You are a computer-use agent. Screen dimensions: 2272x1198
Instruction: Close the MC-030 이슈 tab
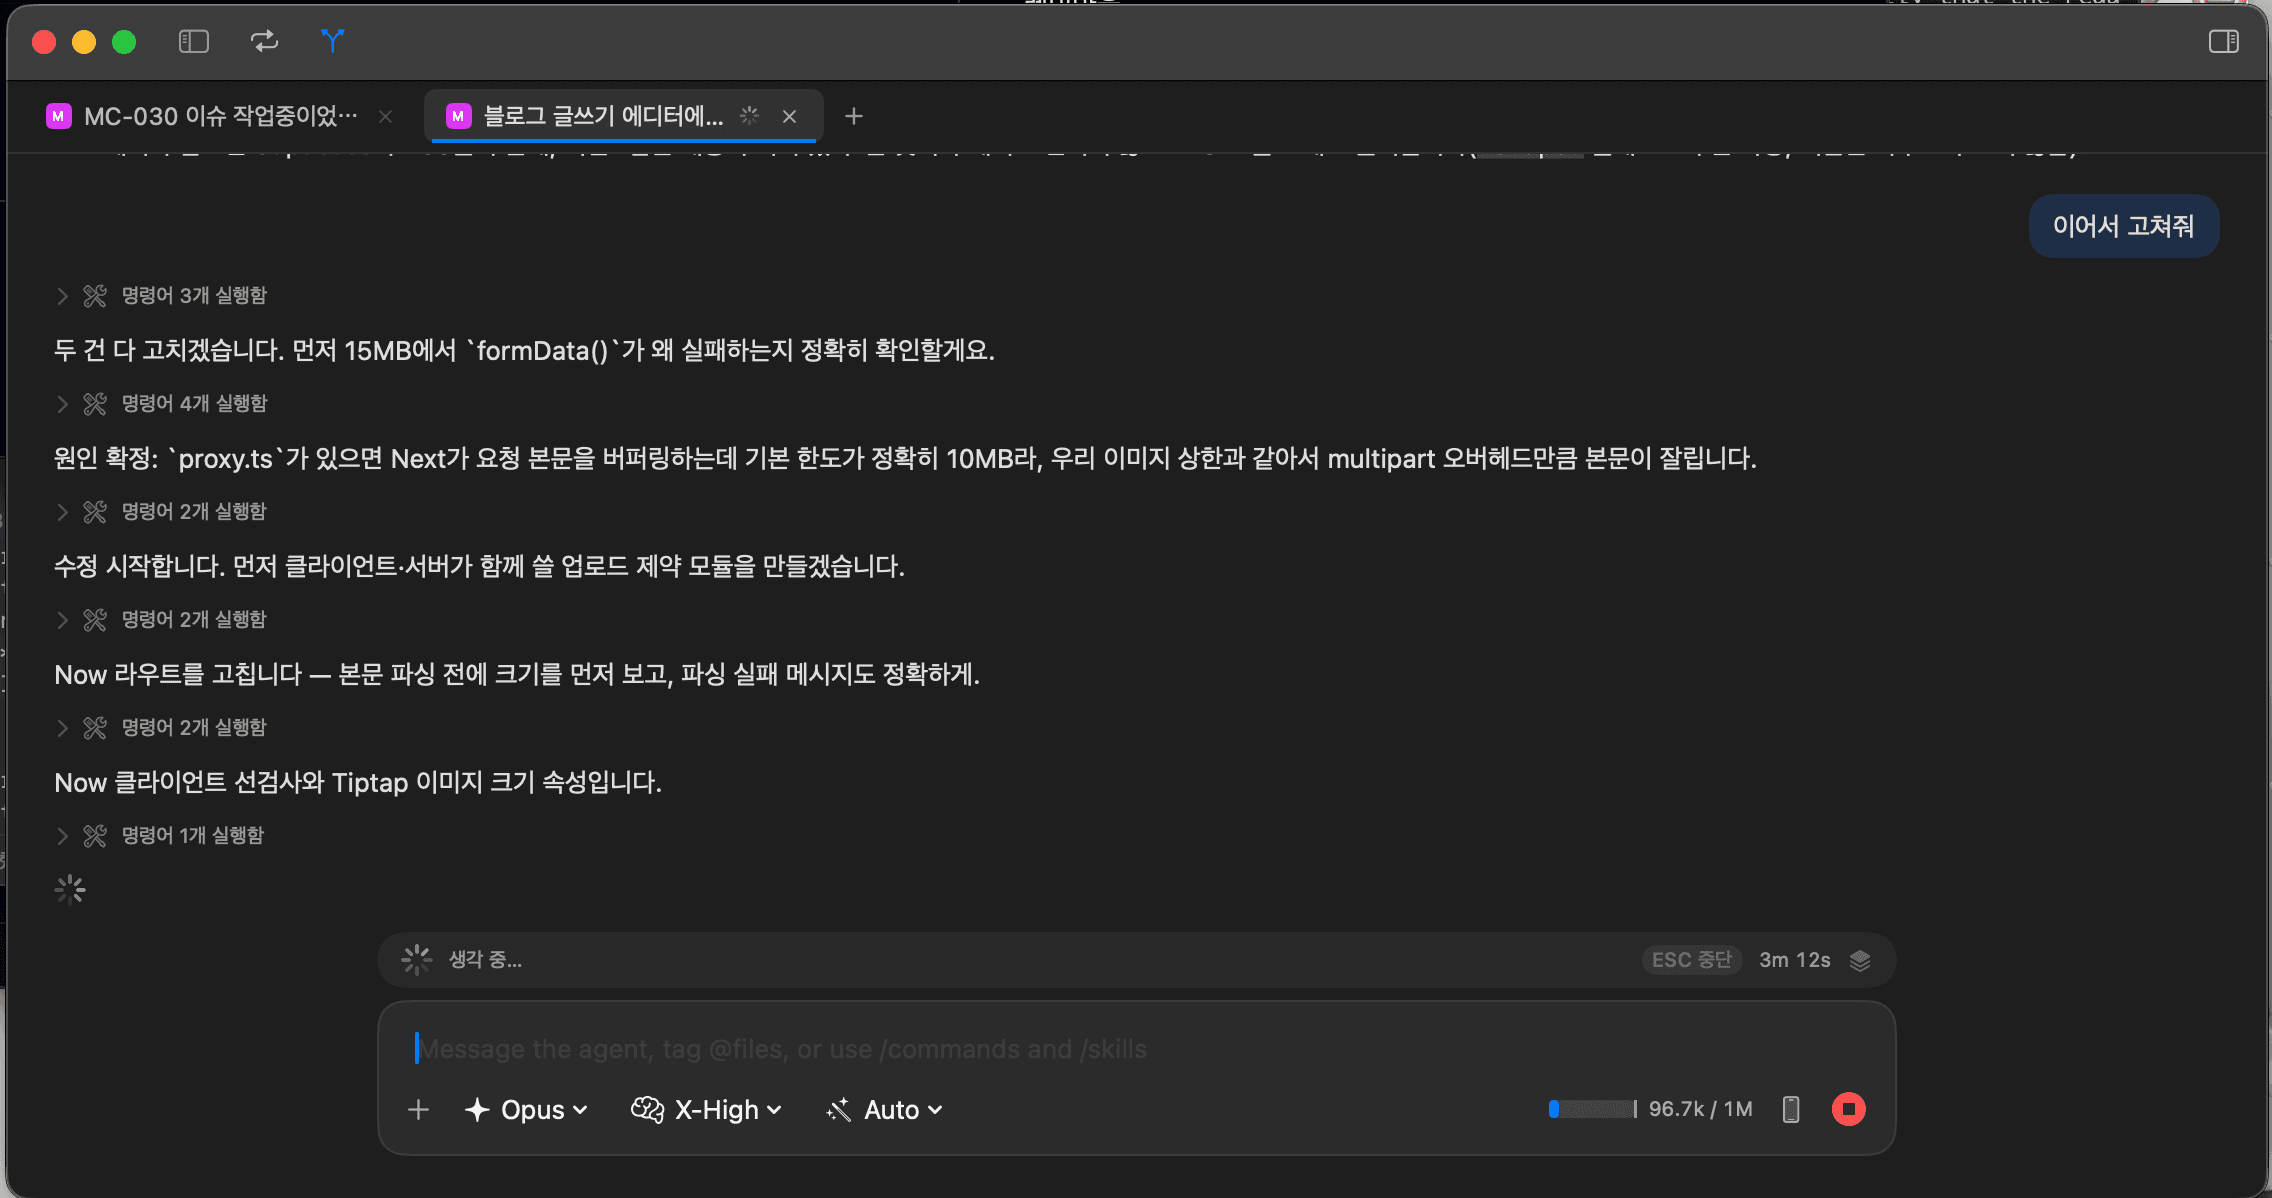385,116
